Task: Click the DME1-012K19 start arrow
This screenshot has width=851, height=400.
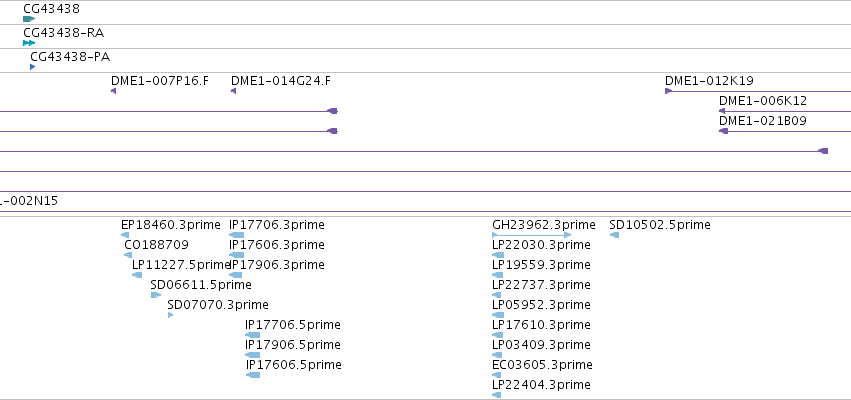Action: (669, 91)
